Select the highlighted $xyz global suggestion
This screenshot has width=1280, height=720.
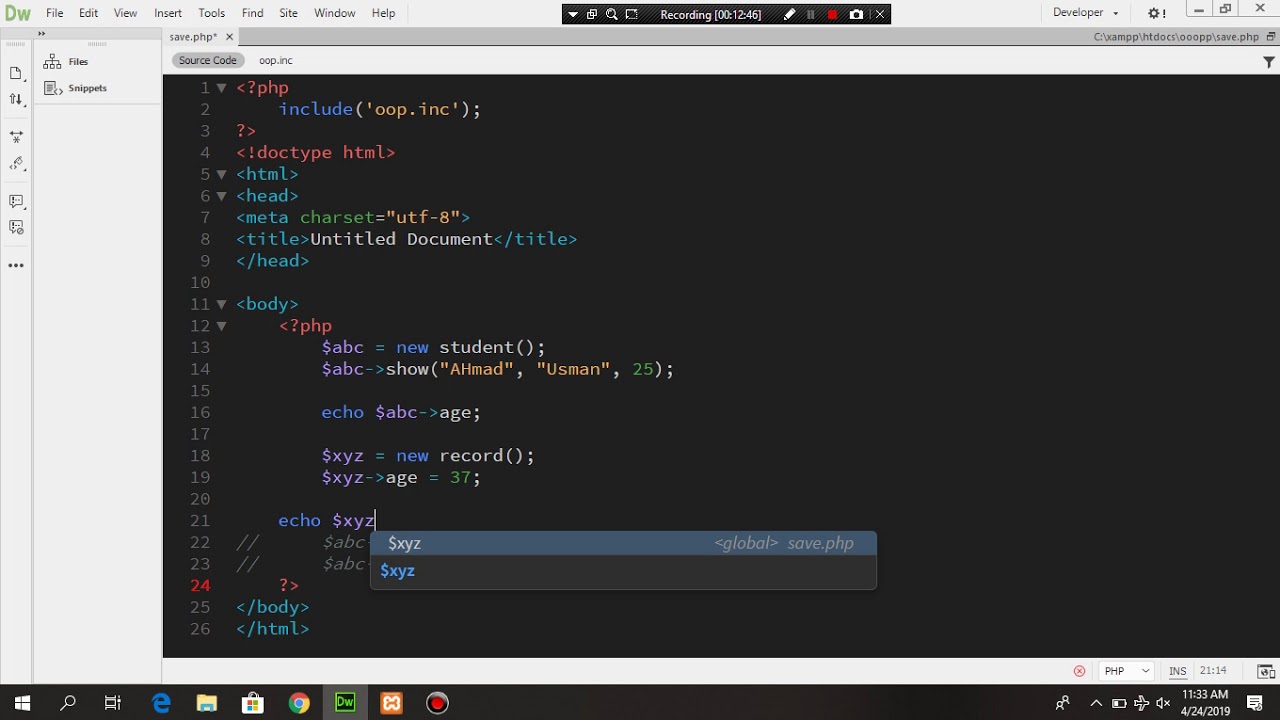(x=623, y=543)
